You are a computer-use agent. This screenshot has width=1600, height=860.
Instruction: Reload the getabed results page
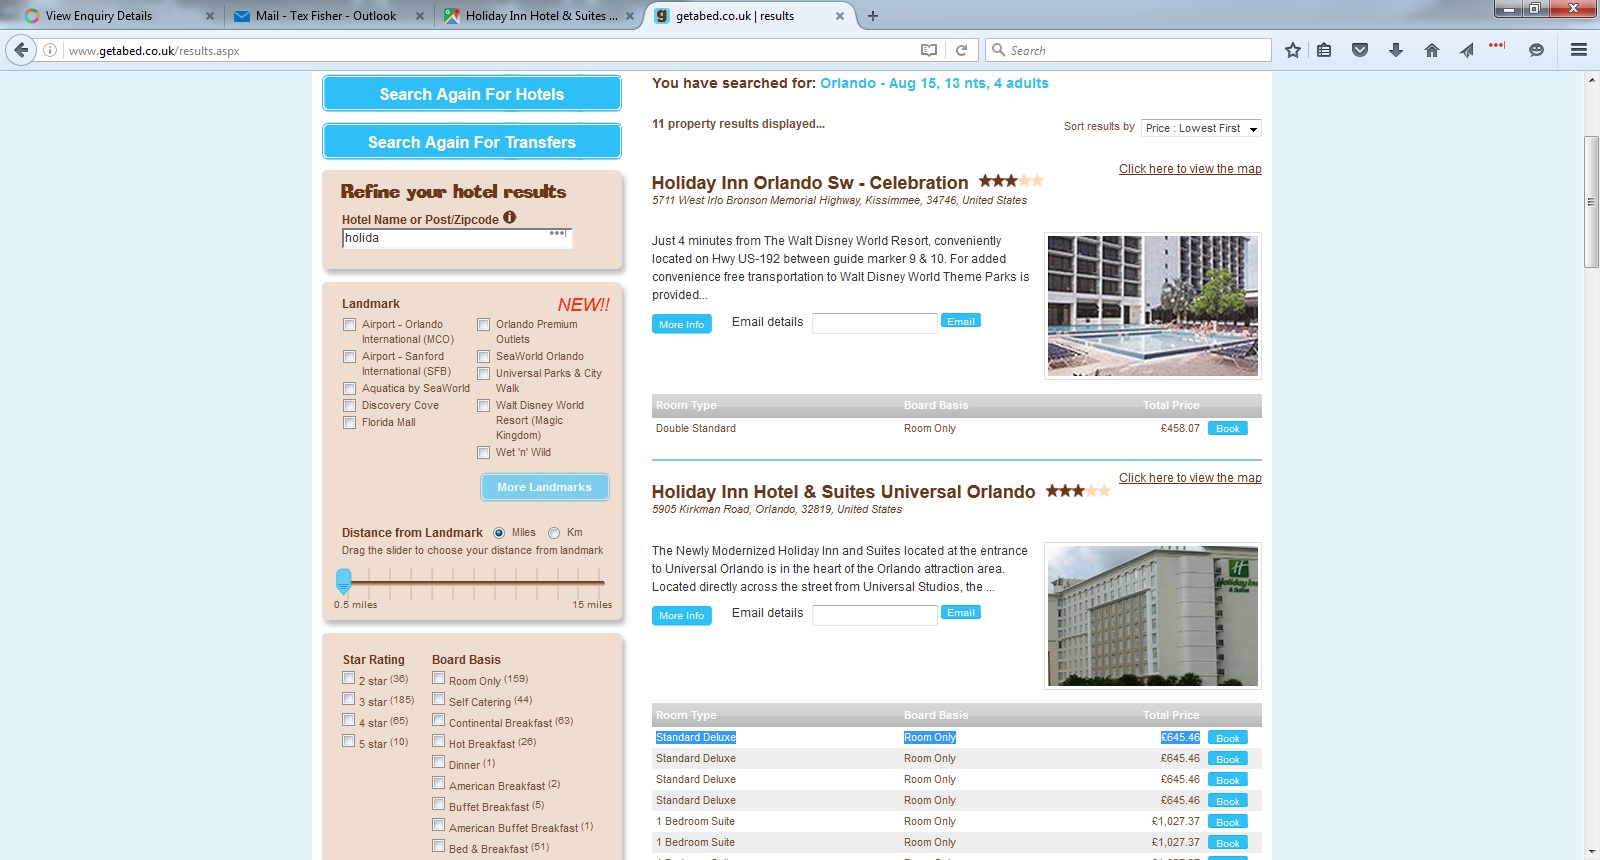click(x=961, y=50)
